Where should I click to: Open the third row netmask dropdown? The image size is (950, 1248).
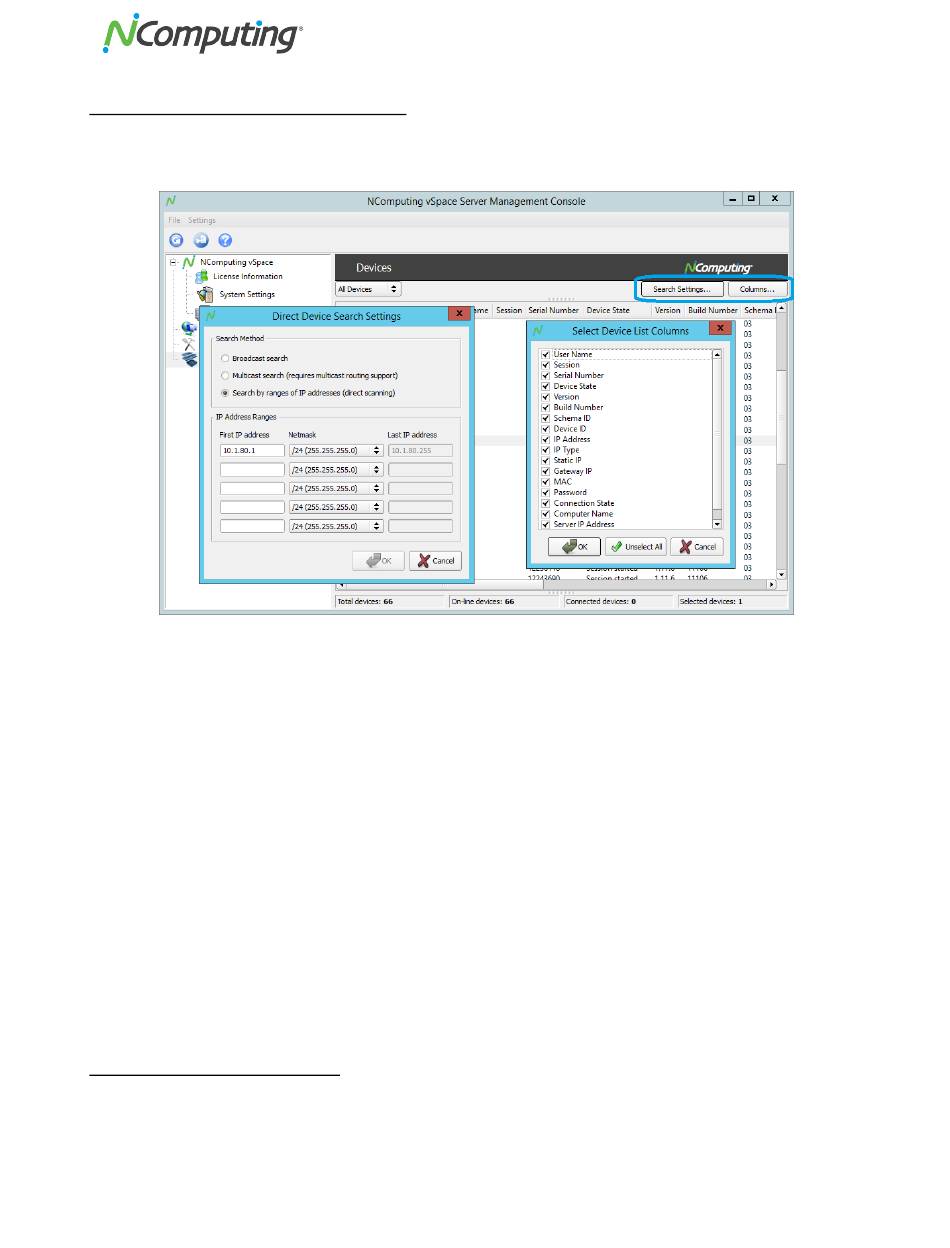coord(336,488)
